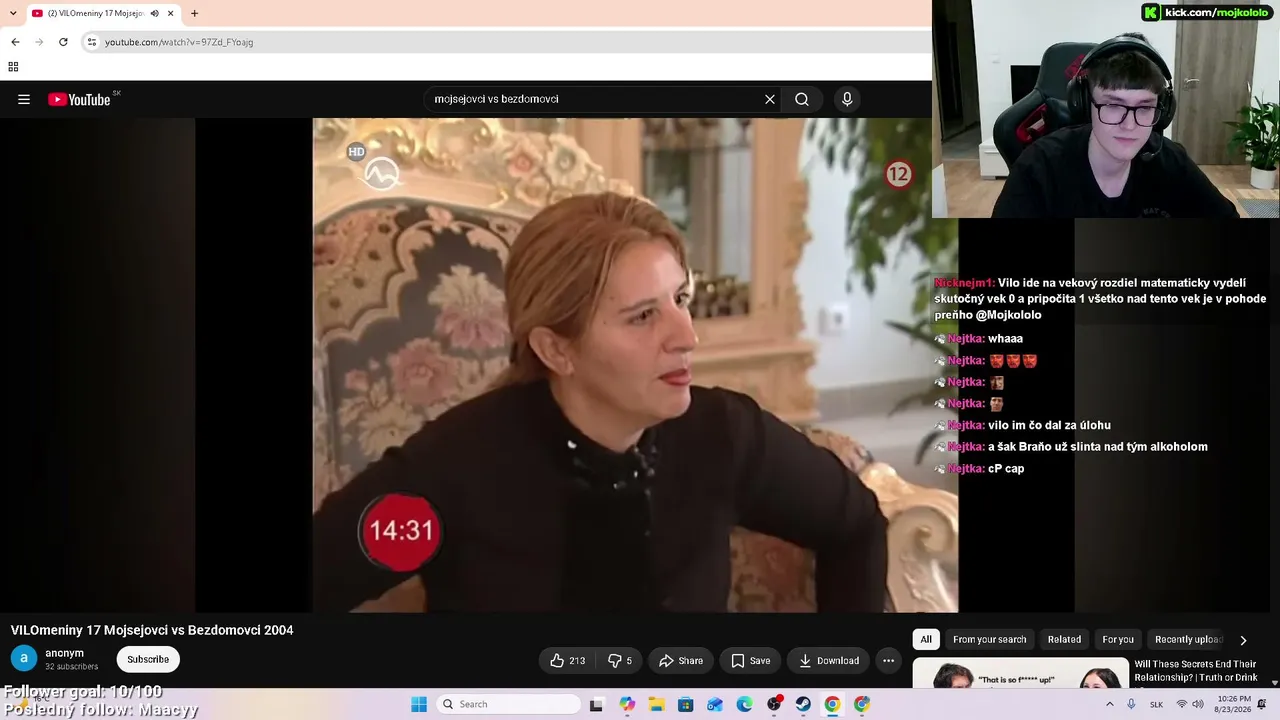Select the Recently uploaded chip
The image size is (1280, 720).
point(1188,639)
